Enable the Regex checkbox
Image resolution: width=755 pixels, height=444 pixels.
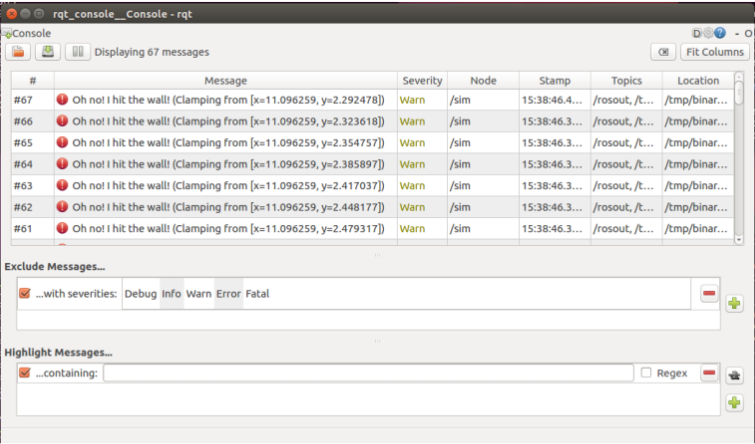[646, 373]
